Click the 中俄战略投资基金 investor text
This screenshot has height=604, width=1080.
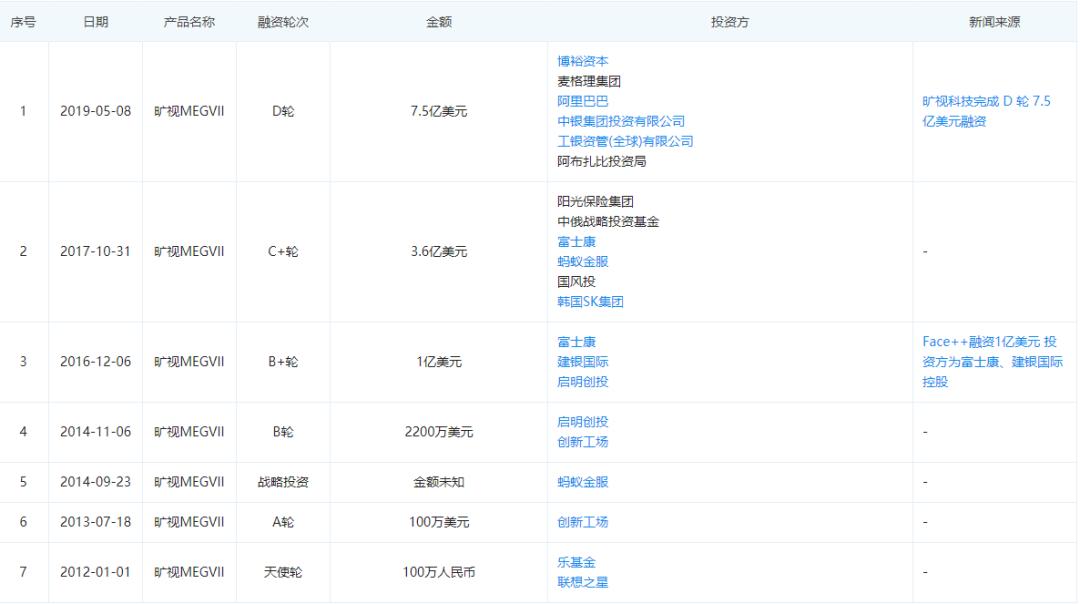click(608, 222)
